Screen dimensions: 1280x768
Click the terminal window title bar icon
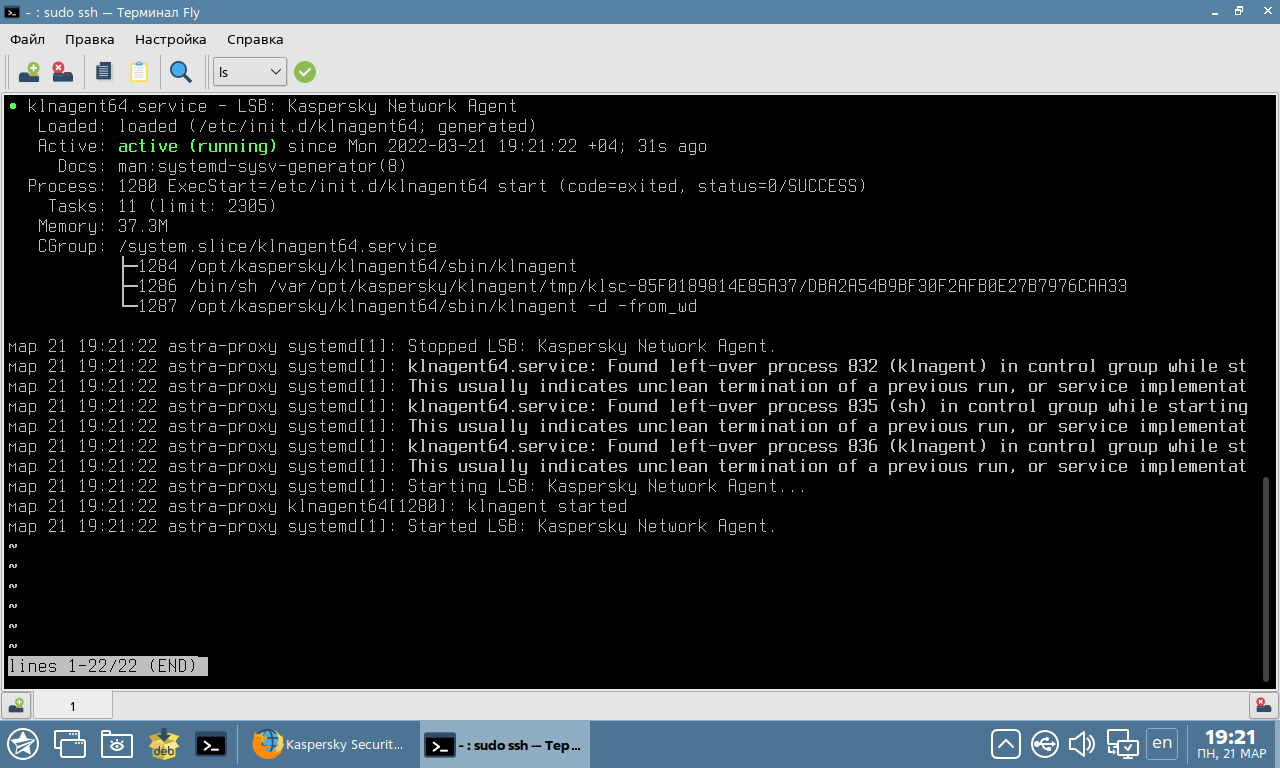(x=13, y=11)
